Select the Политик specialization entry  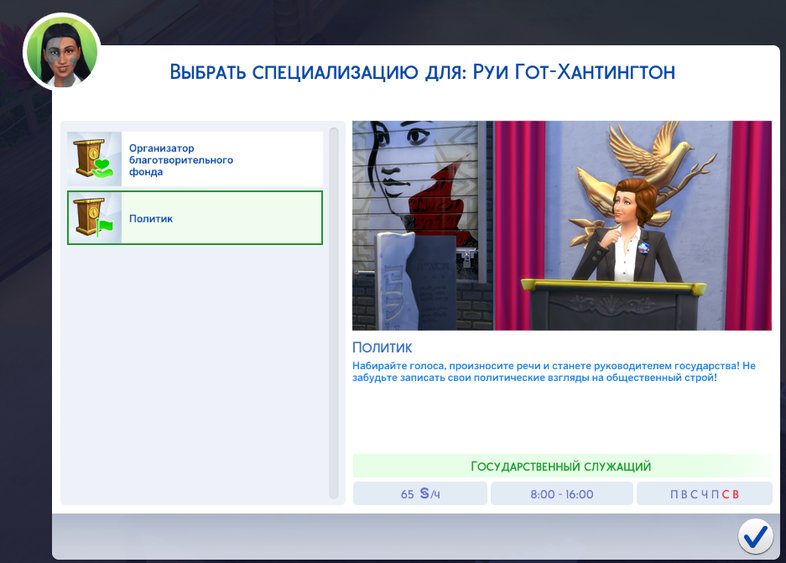(195, 218)
